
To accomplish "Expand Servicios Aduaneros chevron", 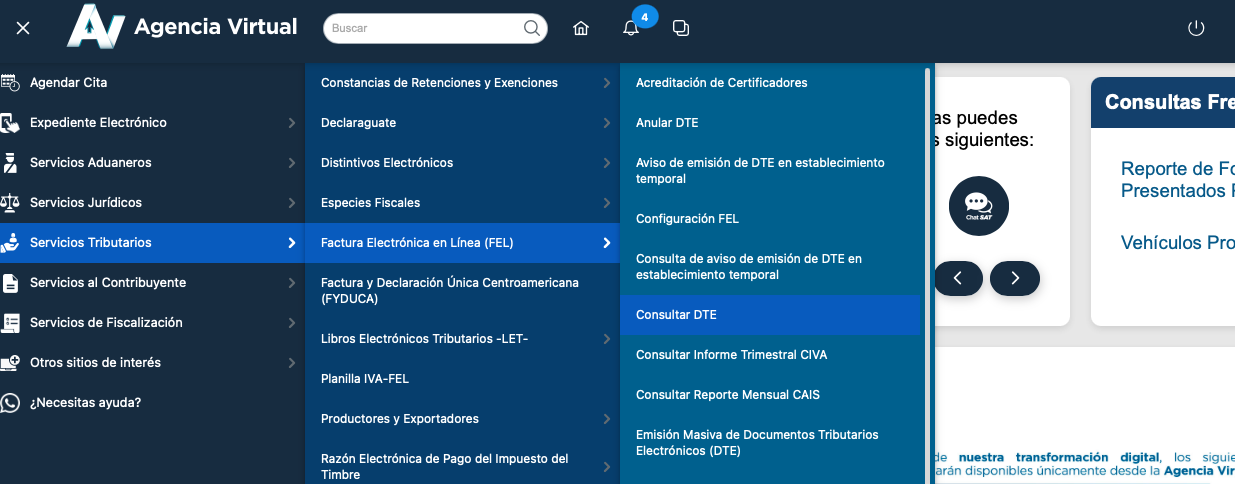I will pos(291,163).
